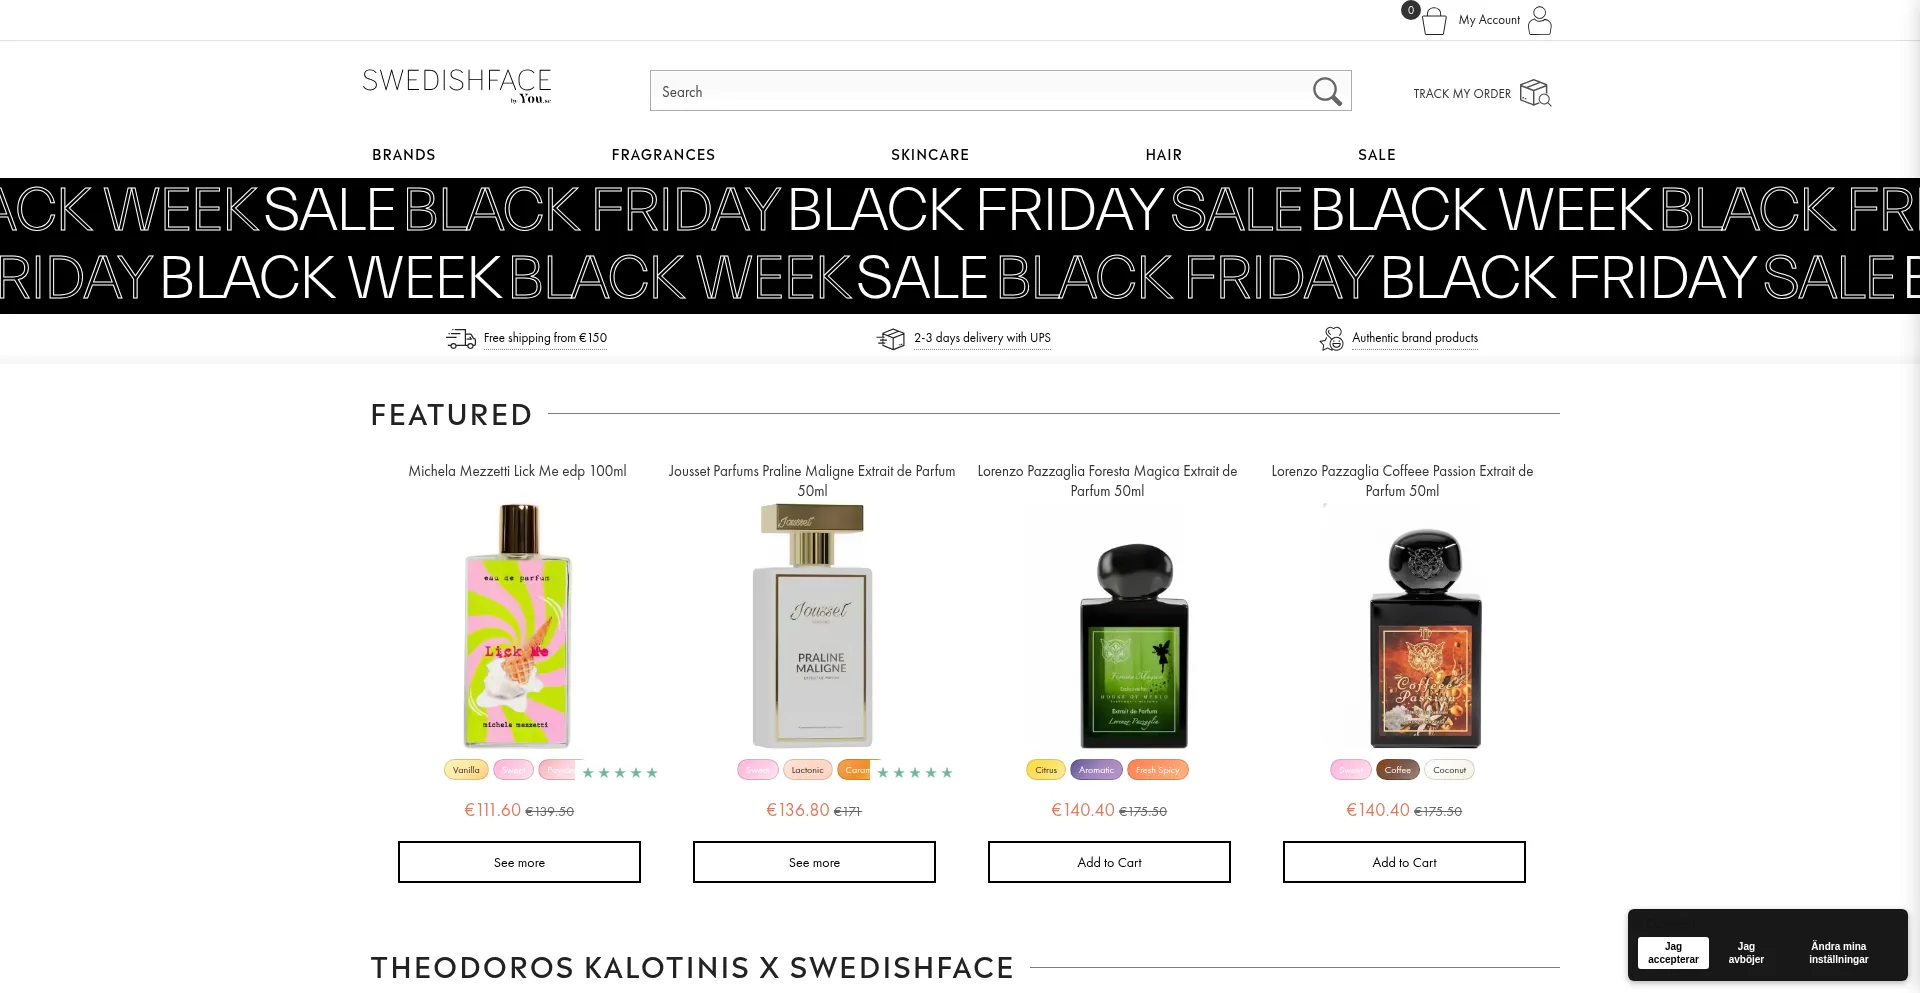
Task: Open the shopping cart bag icon
Action: click(1433, 21)
